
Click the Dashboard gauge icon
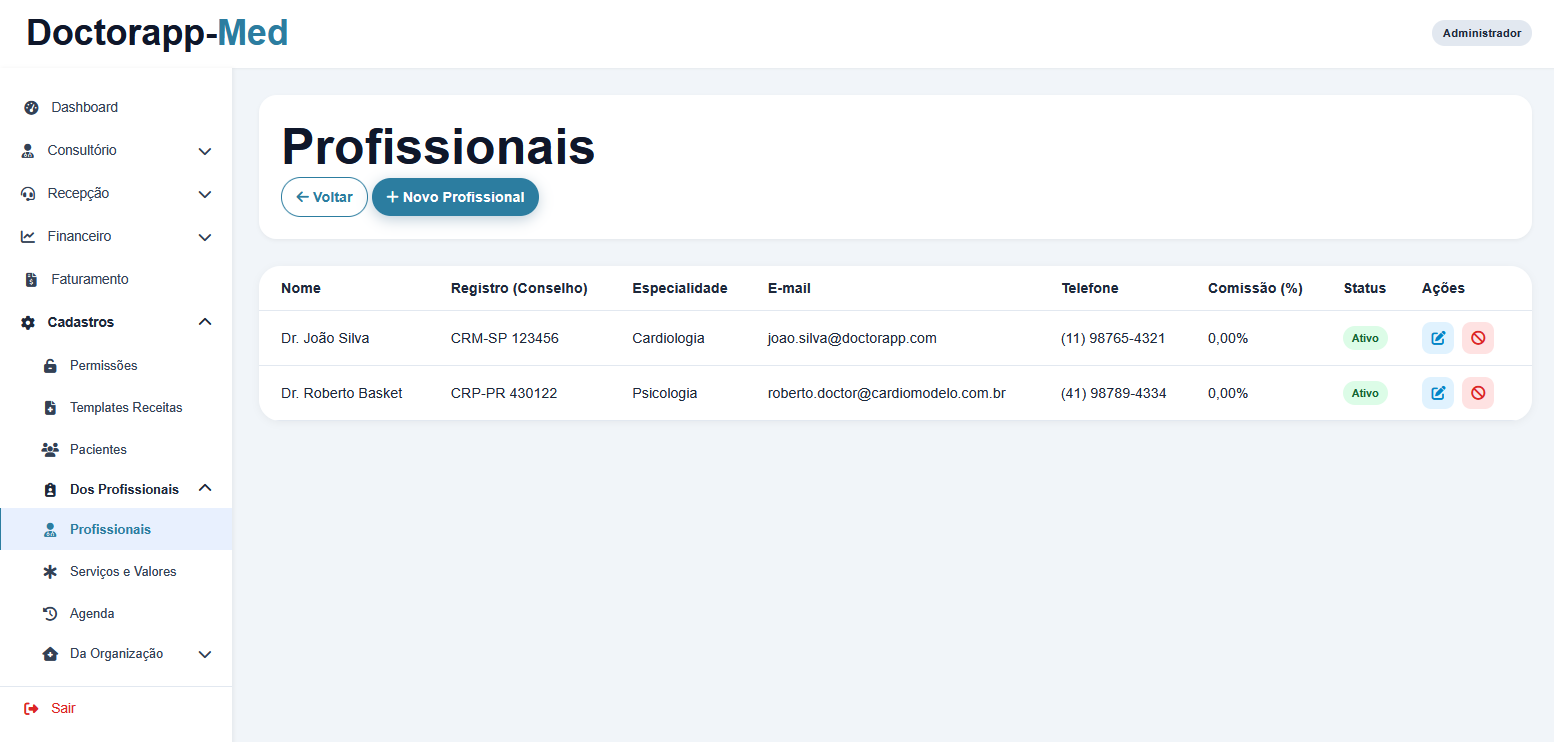point(31,108)
